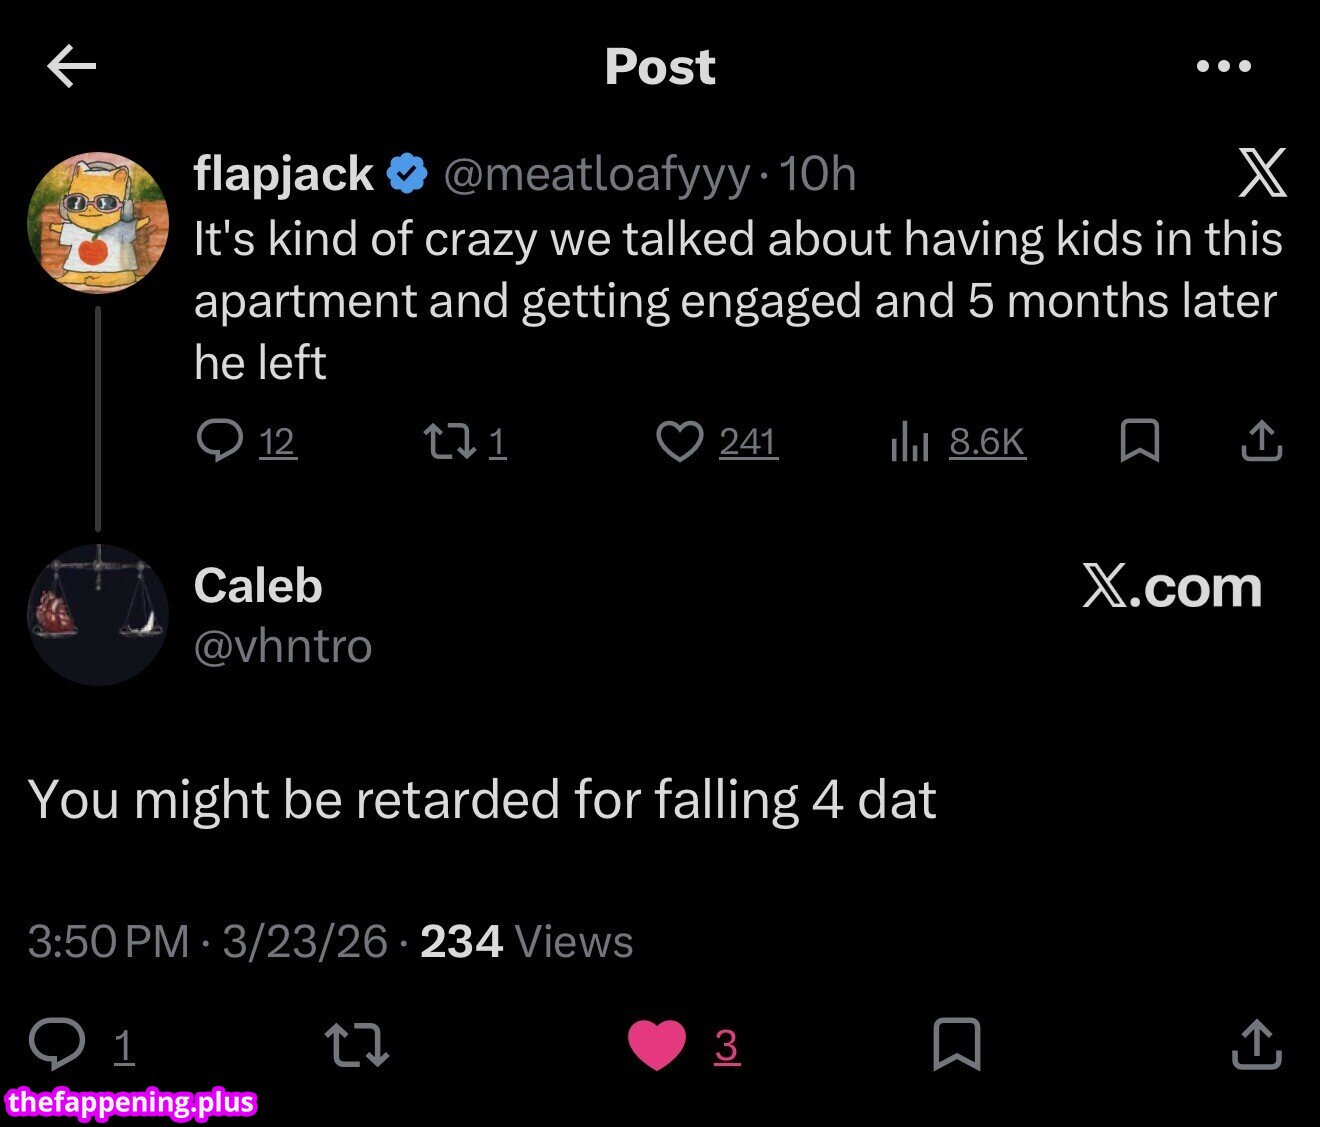Go back with the left arrow
The width and height of the screenshot is (1320, 1127).
point(72,67)
